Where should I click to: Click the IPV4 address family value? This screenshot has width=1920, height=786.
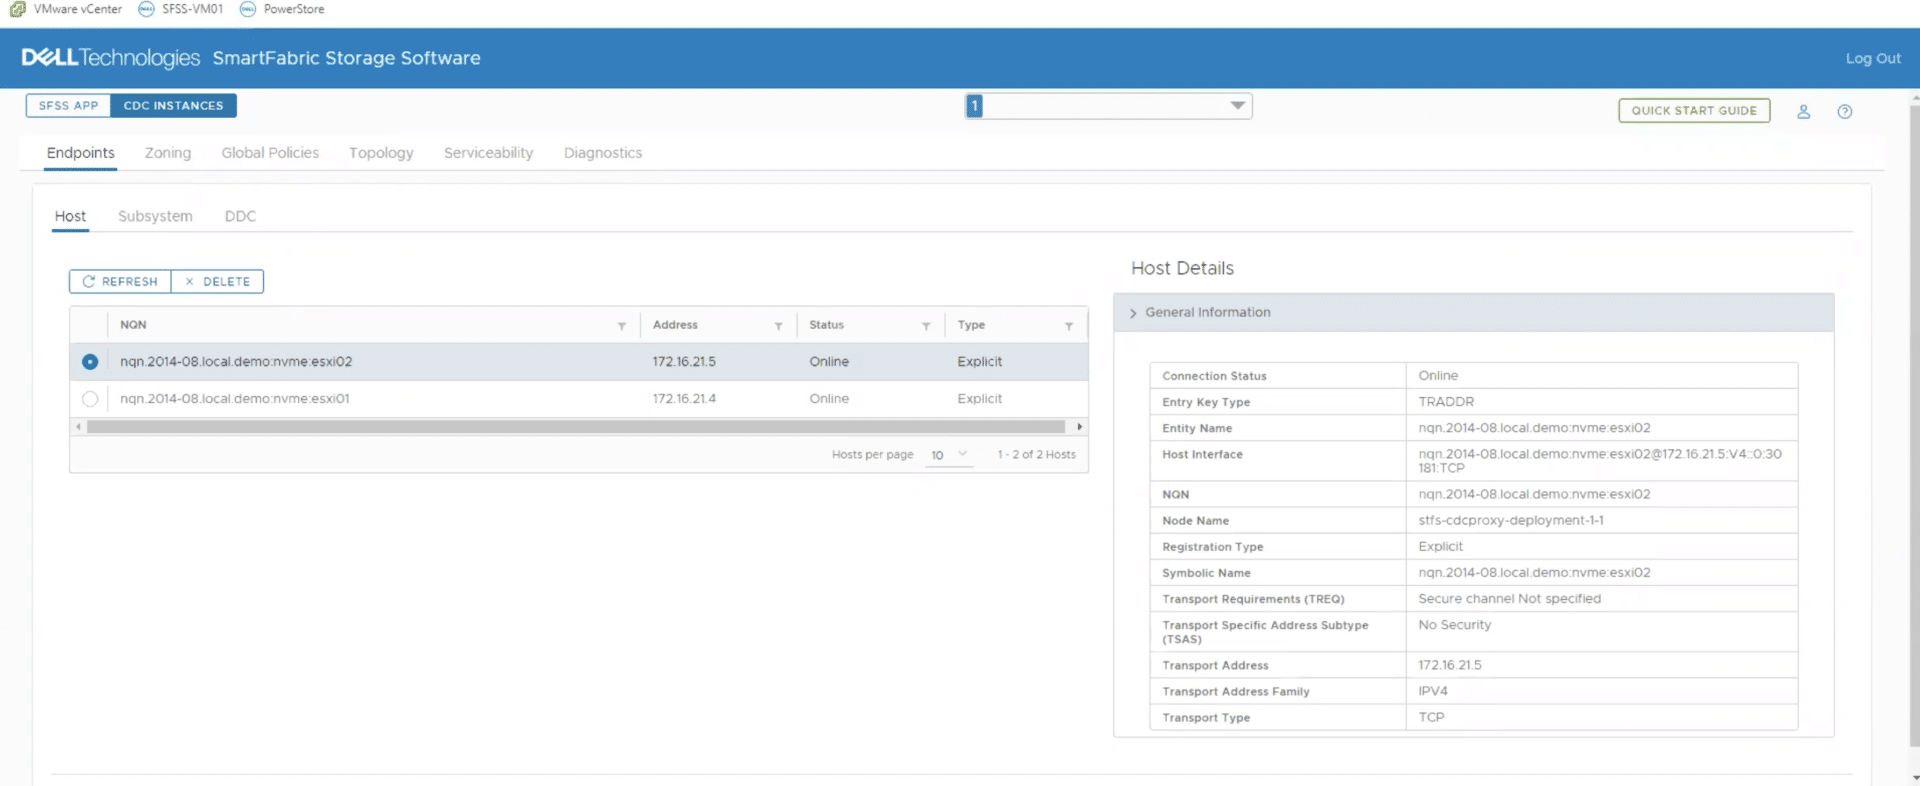pyautogui.click(x=1432, y=692)
